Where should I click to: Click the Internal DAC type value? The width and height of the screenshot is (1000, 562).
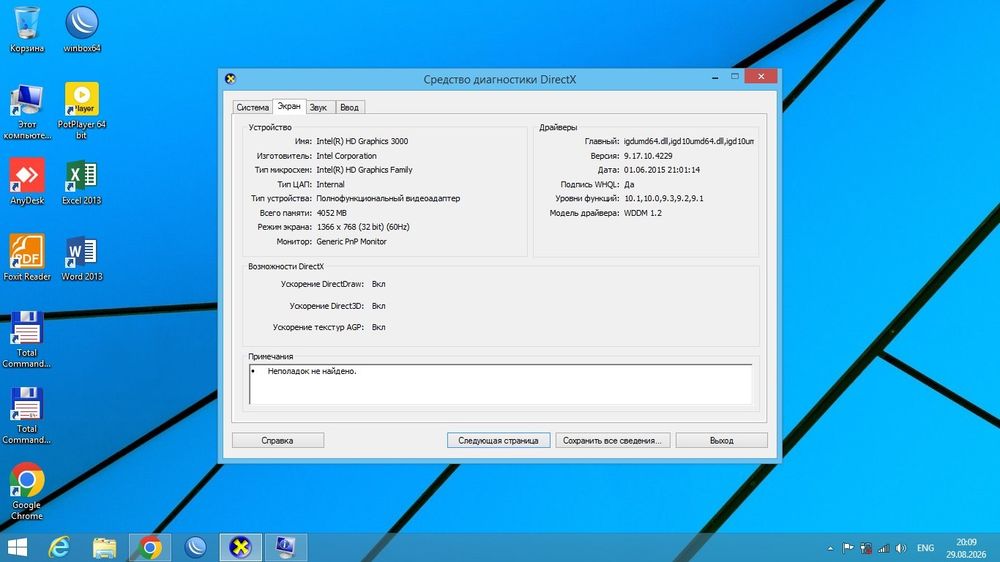pyautogui.click(x=330, y=184)
